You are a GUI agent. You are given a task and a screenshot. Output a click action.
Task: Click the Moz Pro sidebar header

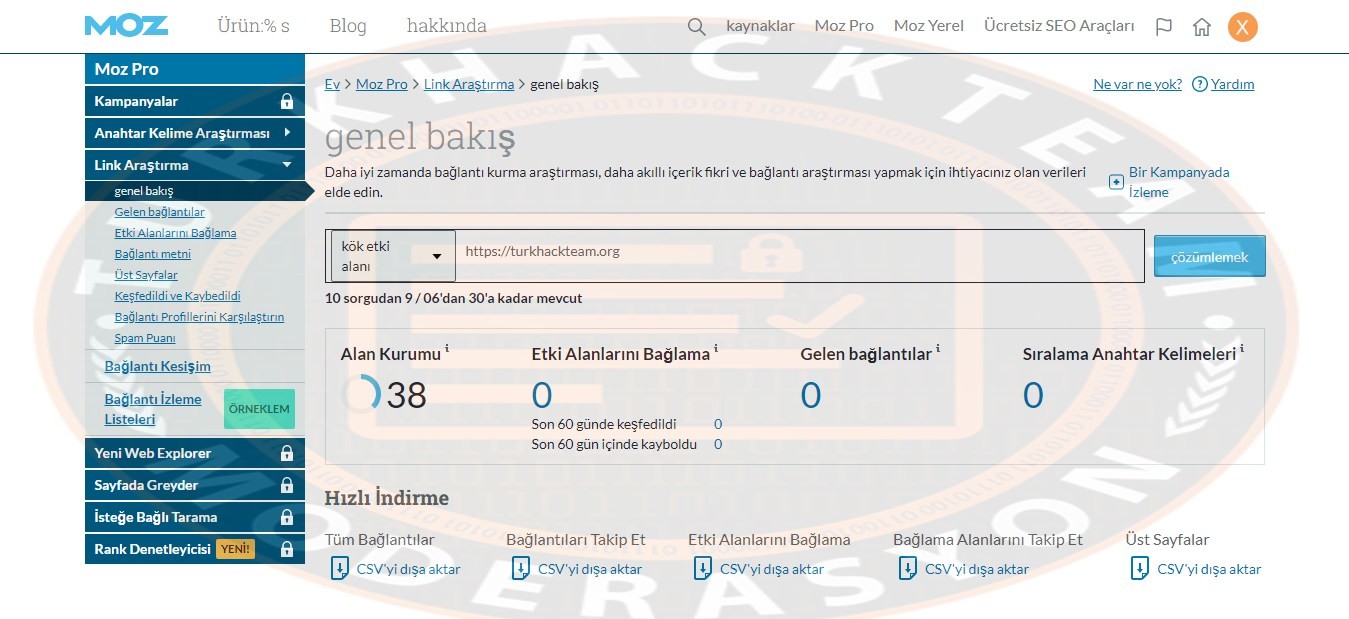(195, 69)
